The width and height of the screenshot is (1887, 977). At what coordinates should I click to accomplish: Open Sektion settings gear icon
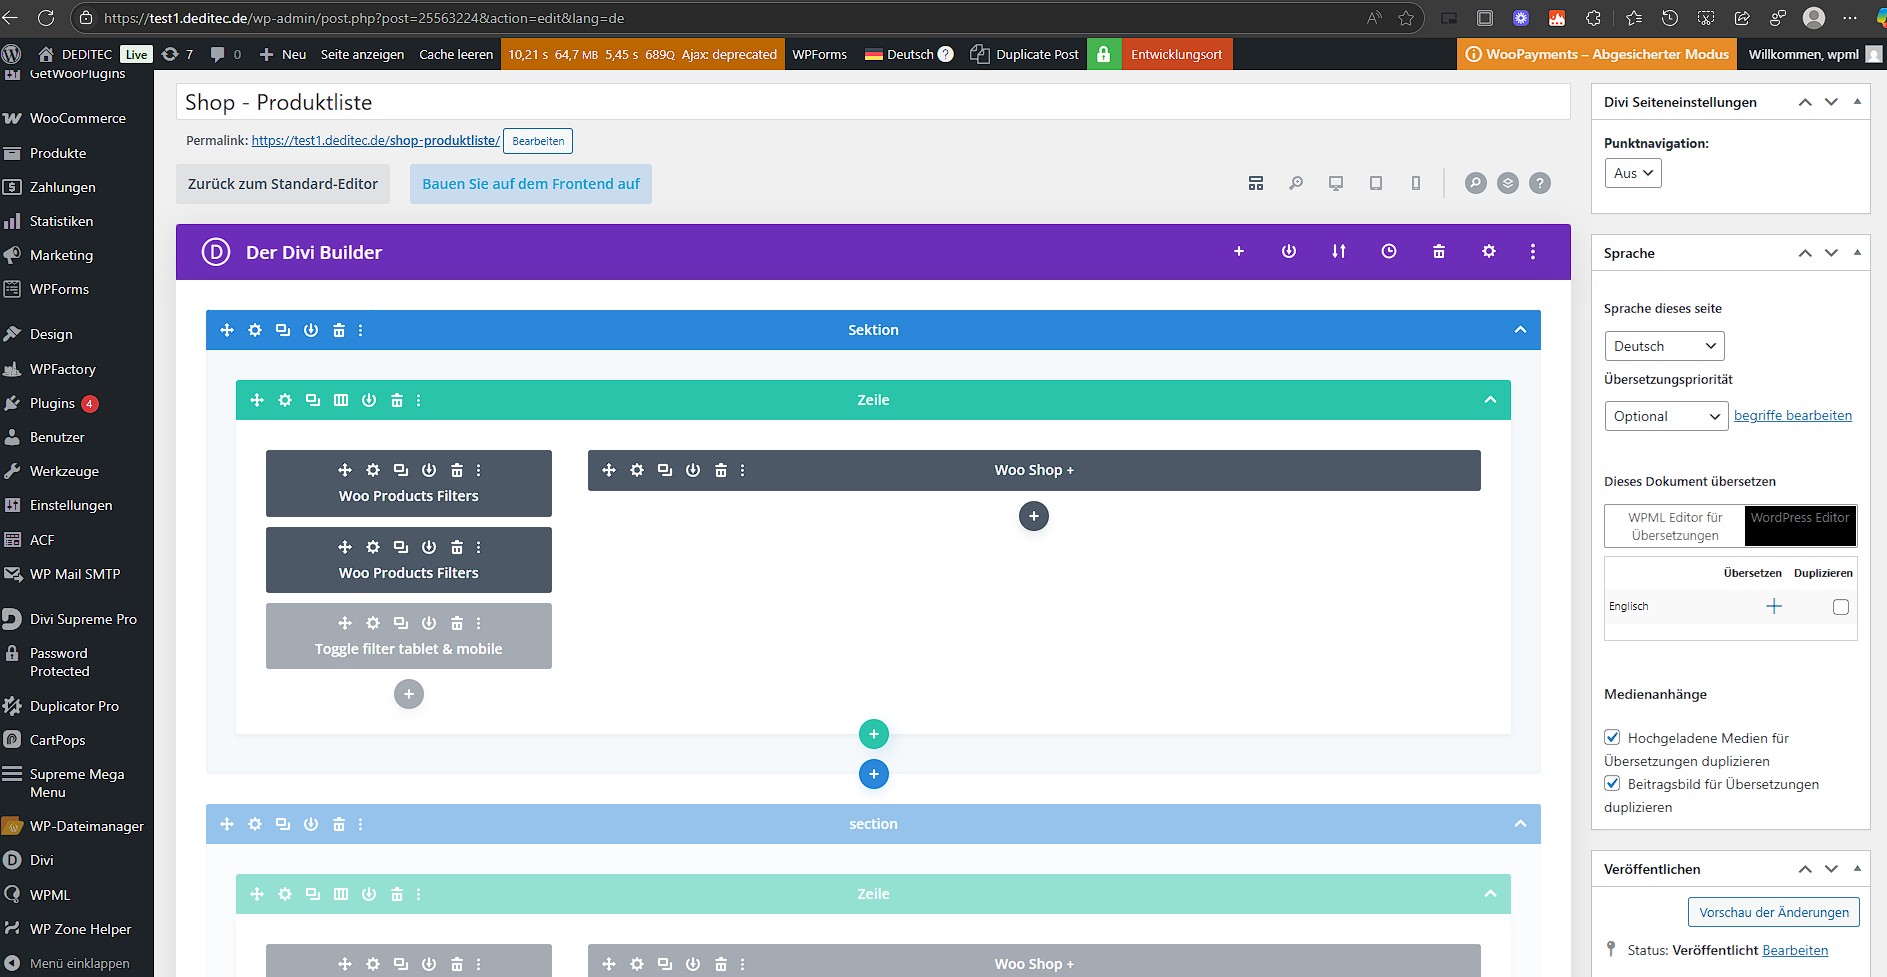[255, 330]
